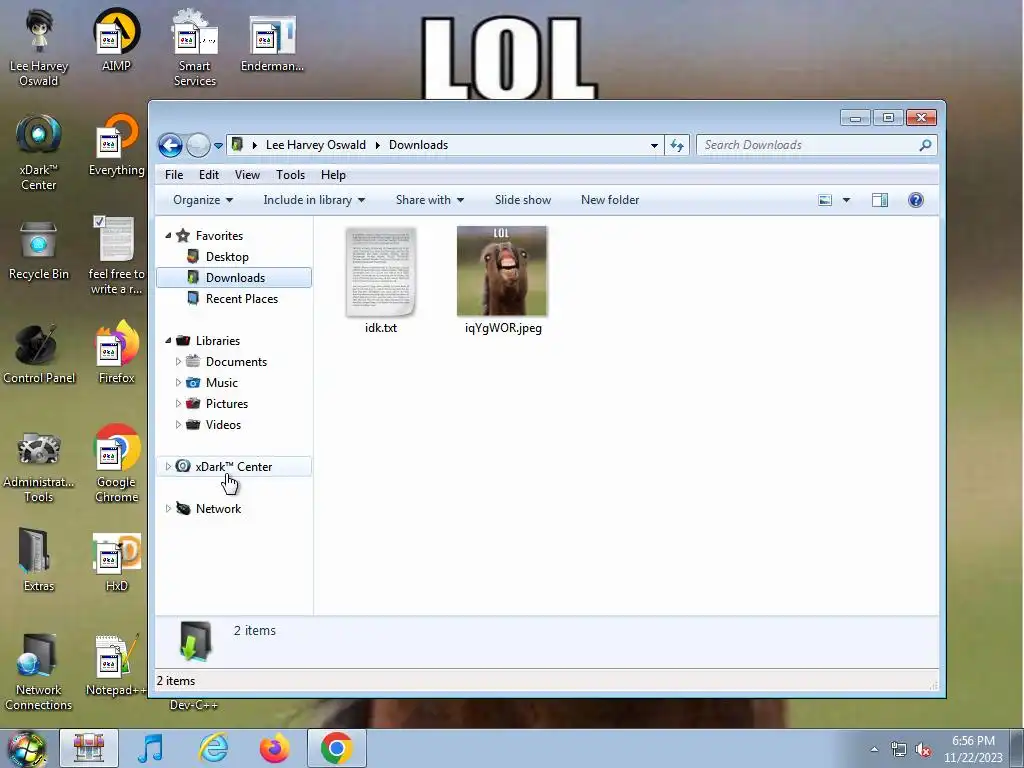Click the muted volume tray icon
Image resolution: width=1024 pixels, height=768 pixels.
(923, 750)
